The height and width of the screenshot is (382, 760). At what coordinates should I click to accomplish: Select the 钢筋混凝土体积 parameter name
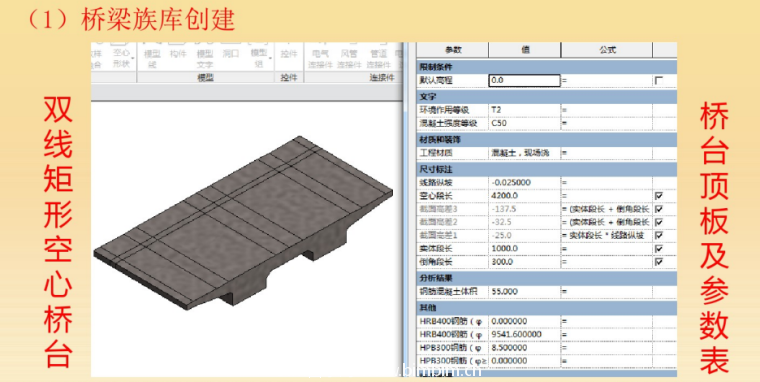tap(448, 291)
